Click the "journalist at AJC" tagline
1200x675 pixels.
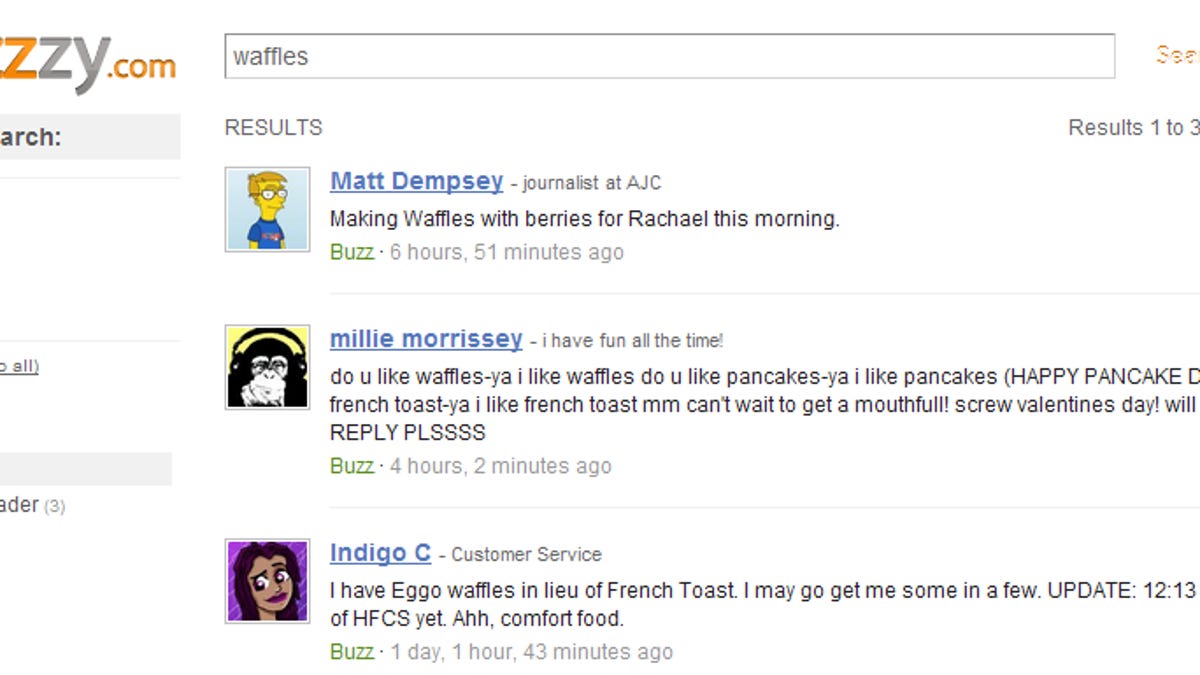pos(591,183)
